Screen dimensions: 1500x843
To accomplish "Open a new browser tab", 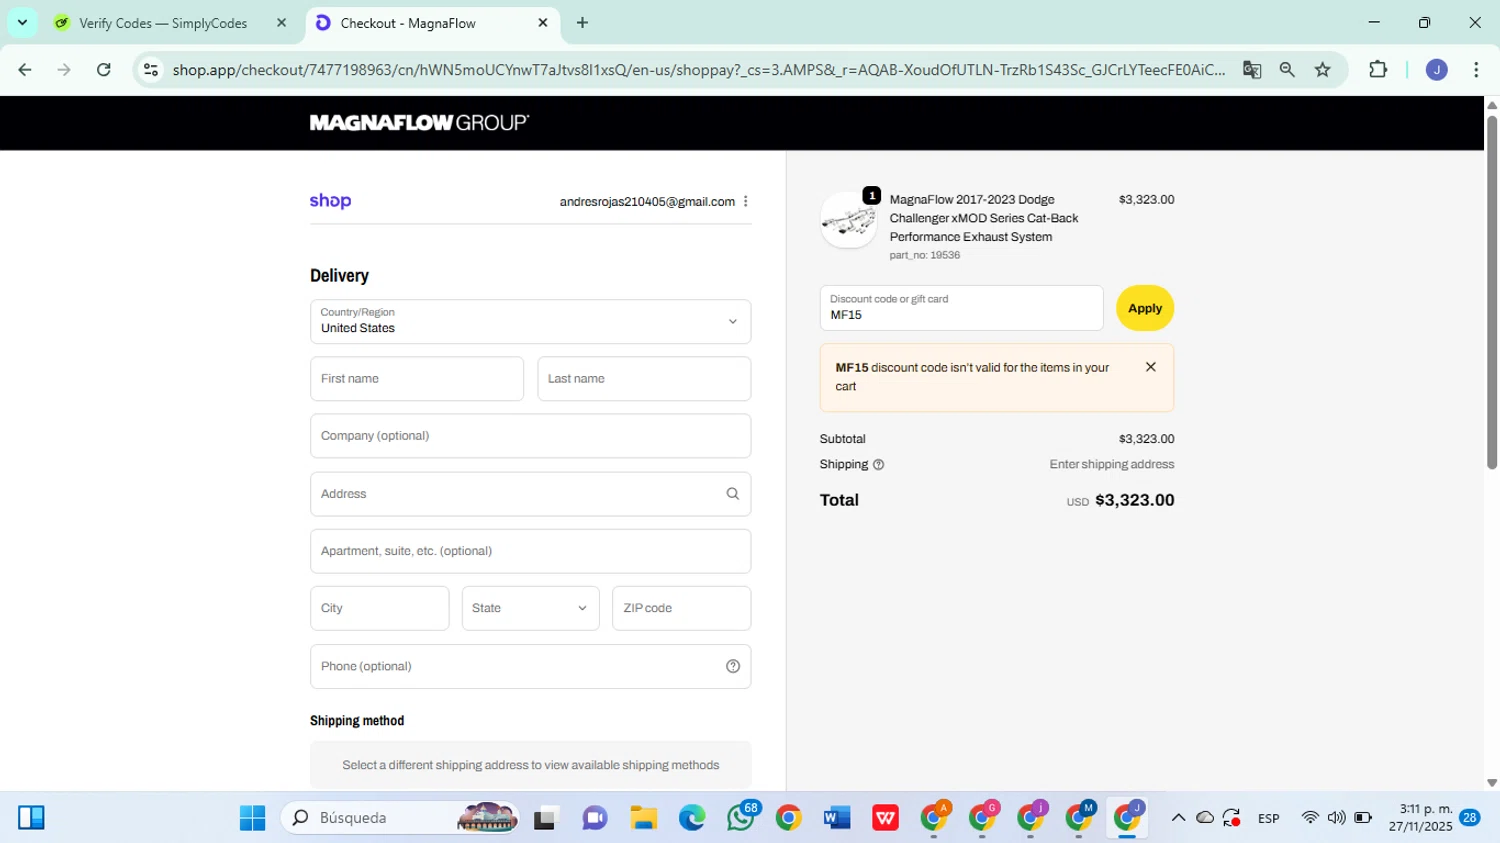I will (582, 22).
